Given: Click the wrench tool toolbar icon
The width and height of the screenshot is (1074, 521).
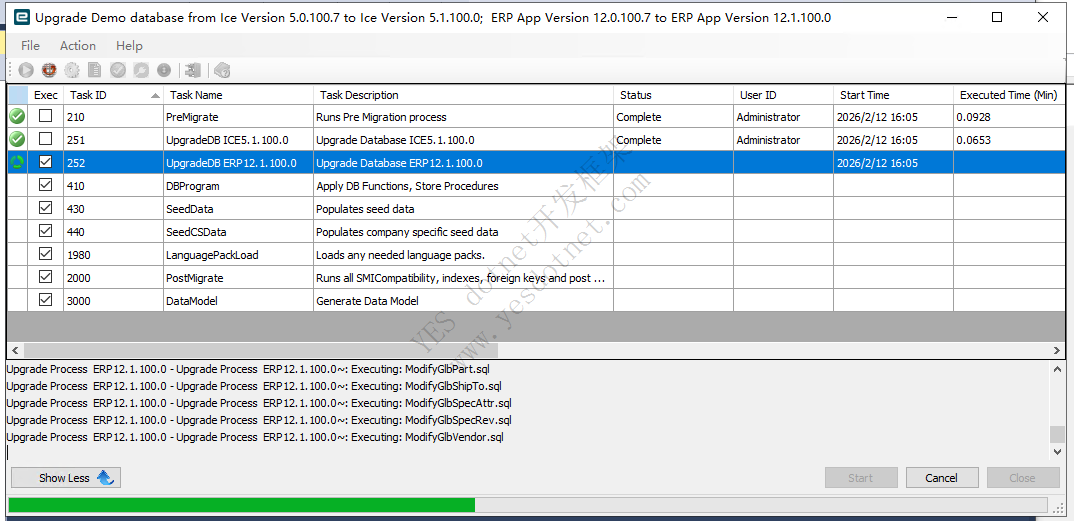Looking at the screenshot, I should pyautogui.click(x=140, y=69).
